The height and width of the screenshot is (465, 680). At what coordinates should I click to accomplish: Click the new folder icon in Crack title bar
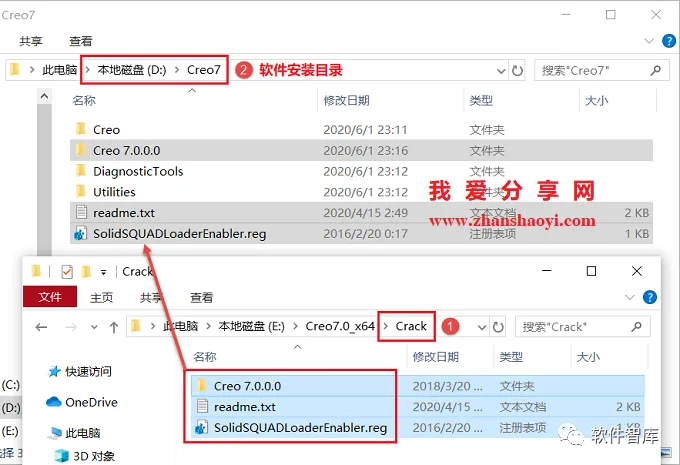(x=86, y=272)
